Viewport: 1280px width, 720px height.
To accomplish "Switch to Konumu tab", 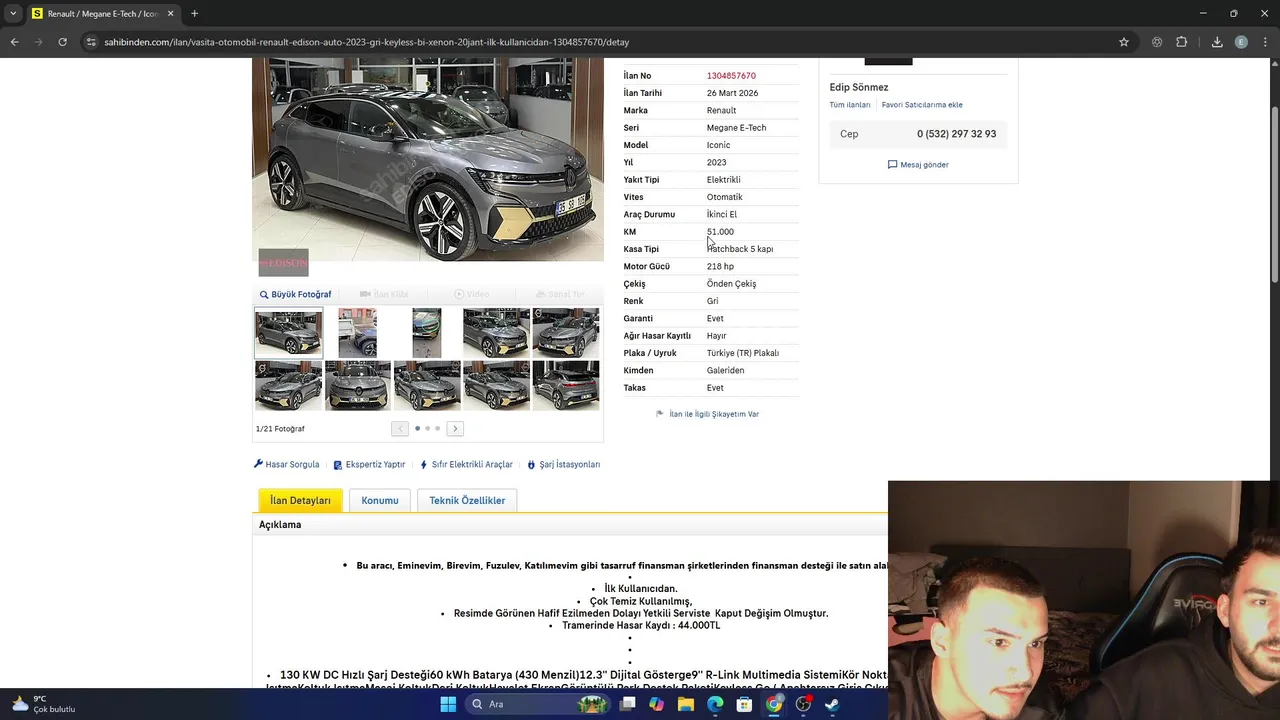I will tap(380, 500).
